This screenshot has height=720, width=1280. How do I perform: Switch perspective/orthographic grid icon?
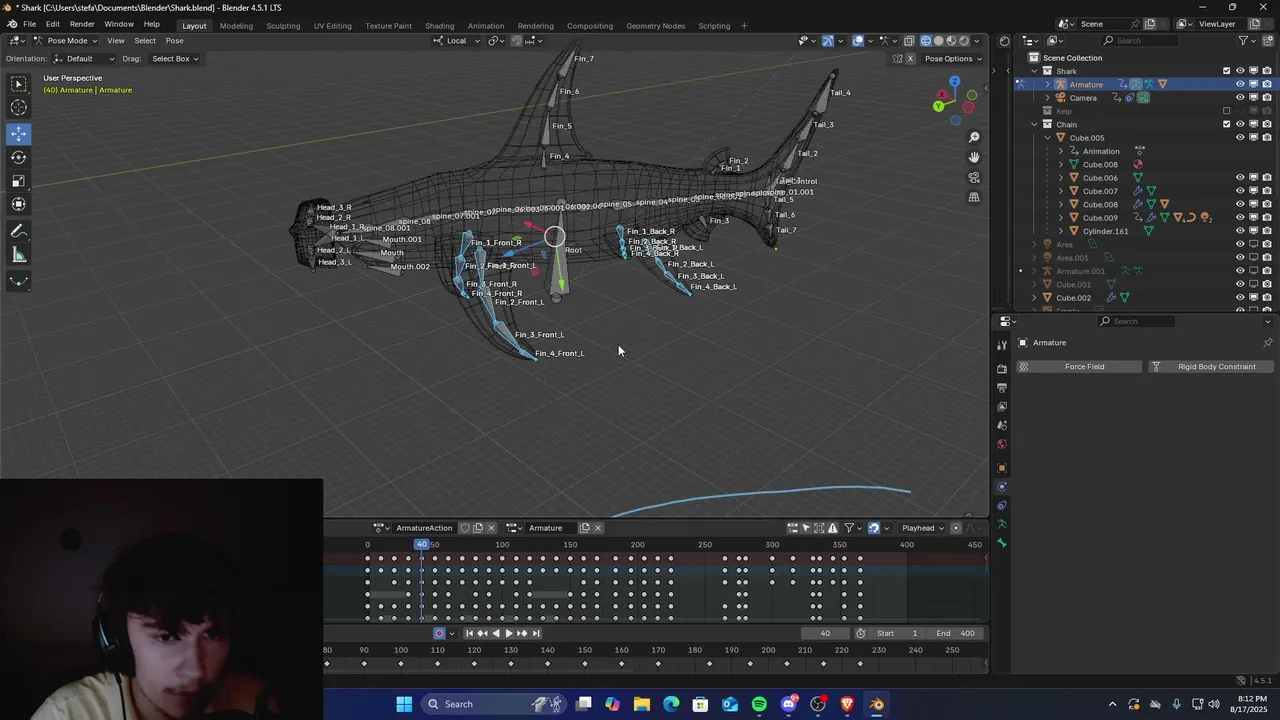click(x=974, y=197)
